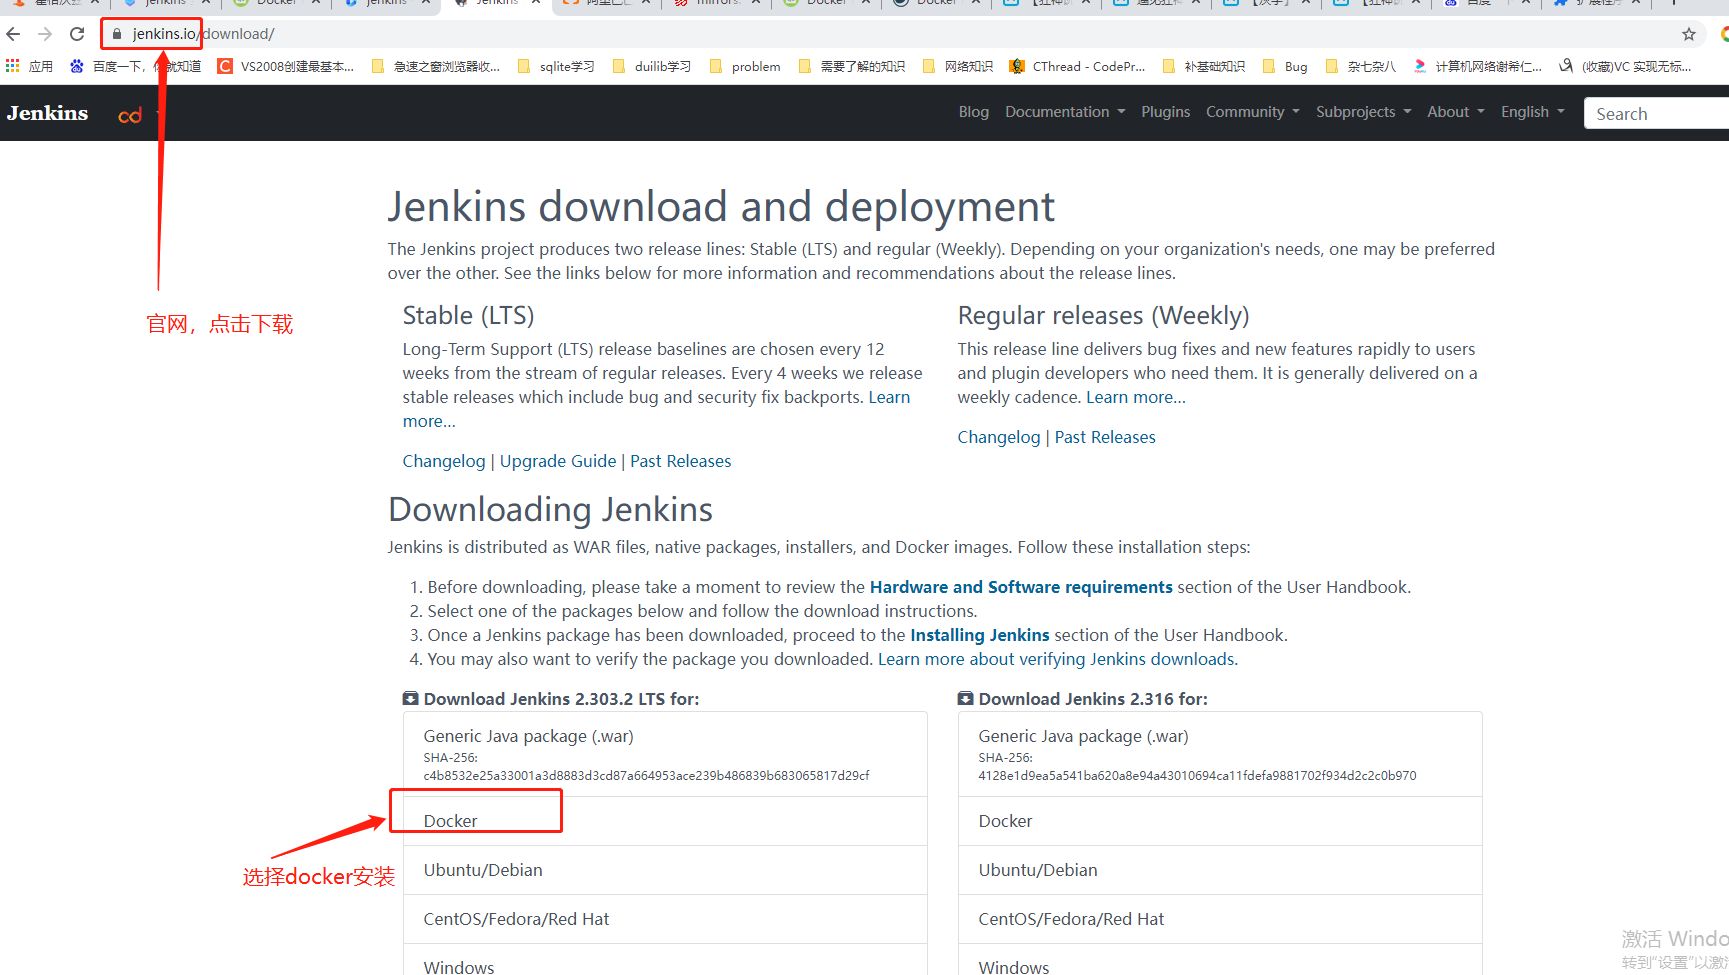Viewport: 1729px width, 975px height.
Task: Click the Download Jenkins 2.303.2 LTS for label
Action: click(x=561, y=699)
